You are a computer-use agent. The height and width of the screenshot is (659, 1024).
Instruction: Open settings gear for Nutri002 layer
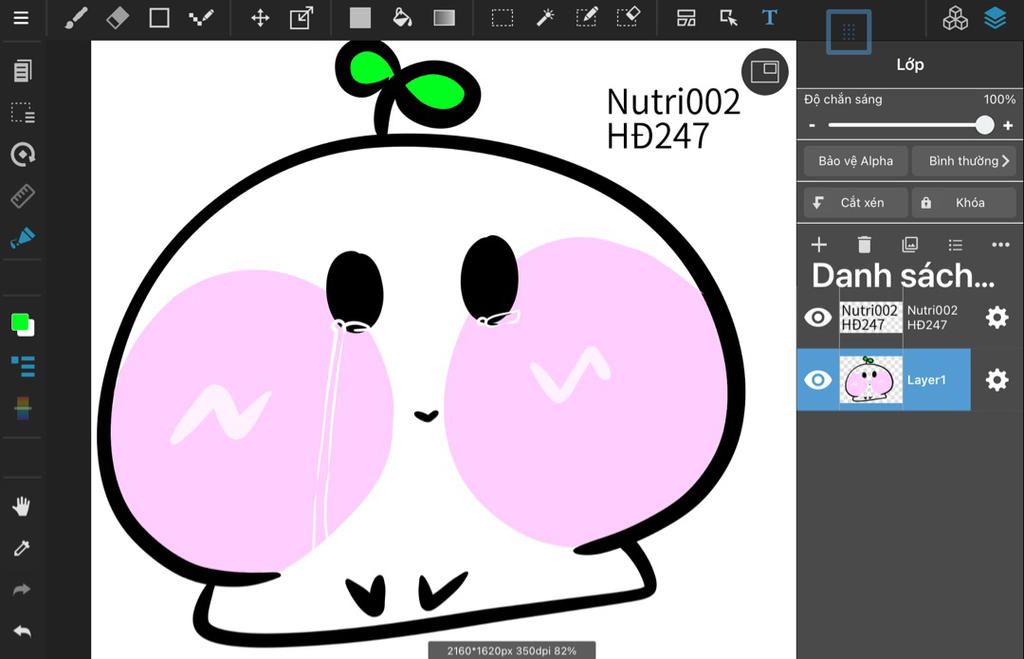(x=997, y=317)
